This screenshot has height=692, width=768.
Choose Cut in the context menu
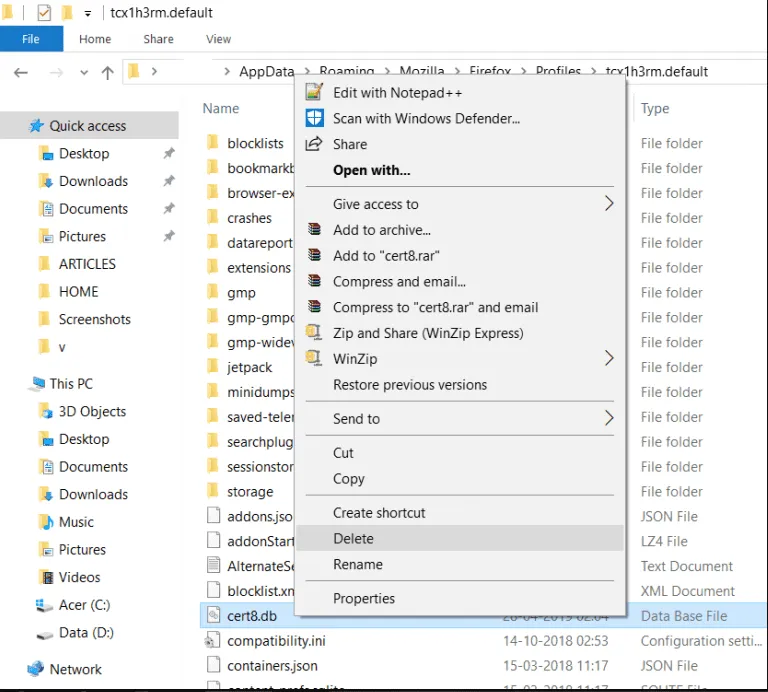pos(459,453)
